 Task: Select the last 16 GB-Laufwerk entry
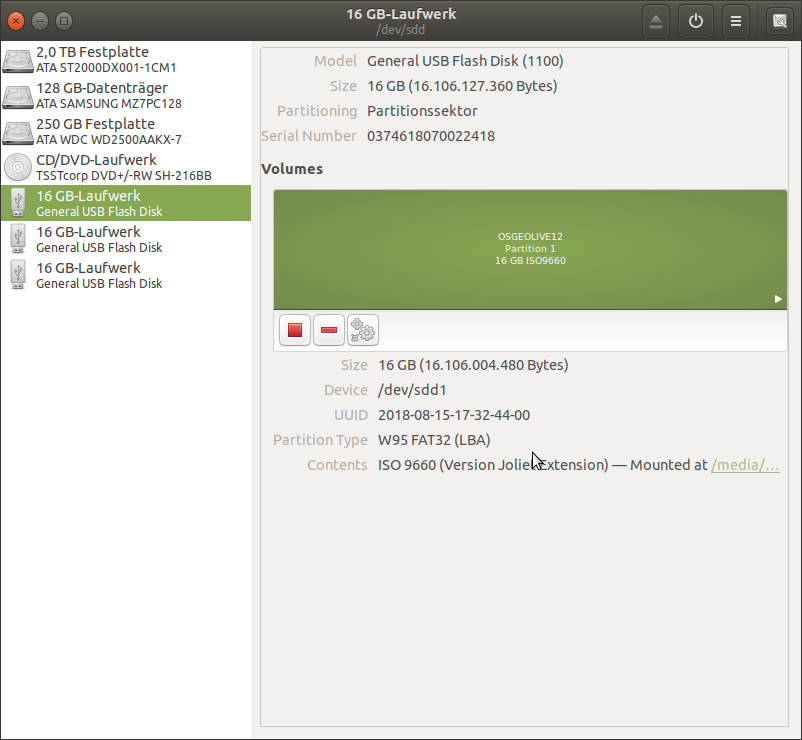pos(126,275)
